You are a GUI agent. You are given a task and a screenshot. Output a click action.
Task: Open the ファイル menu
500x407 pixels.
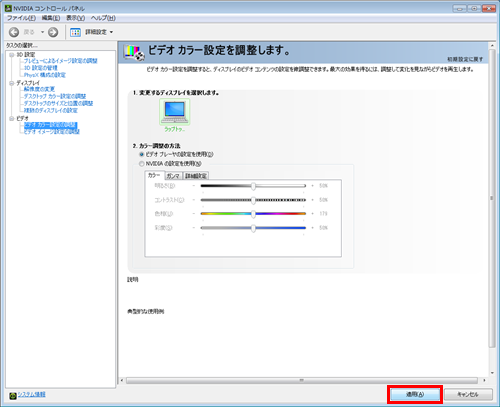[21, 18]
